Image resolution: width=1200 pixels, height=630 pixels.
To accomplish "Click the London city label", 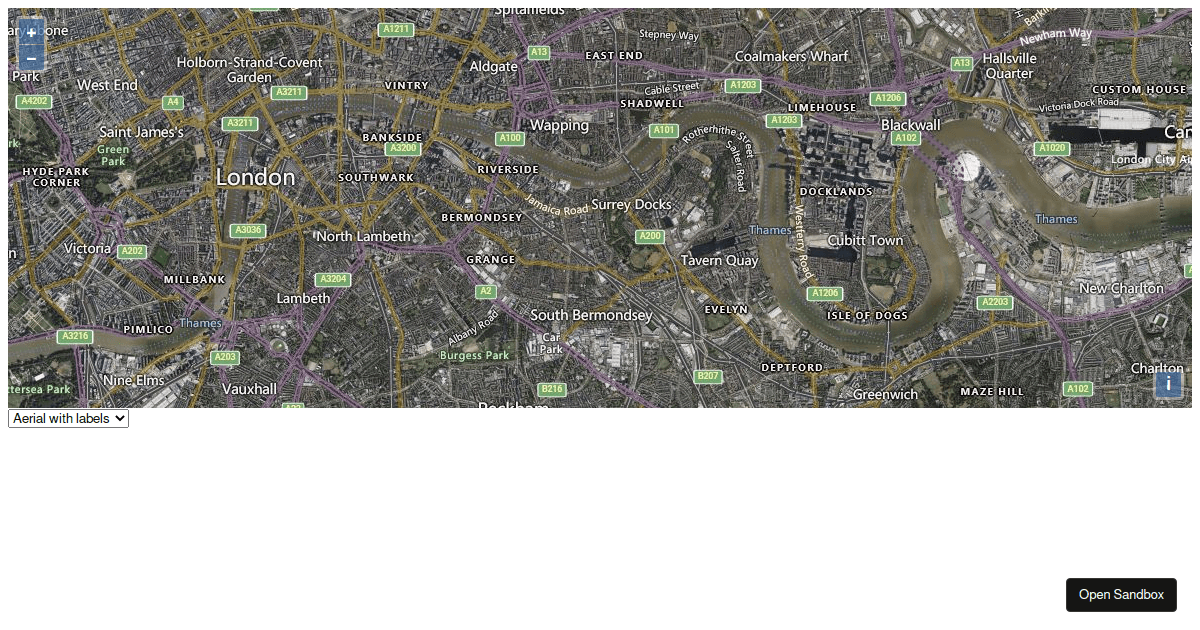I will tap(256, 177).
